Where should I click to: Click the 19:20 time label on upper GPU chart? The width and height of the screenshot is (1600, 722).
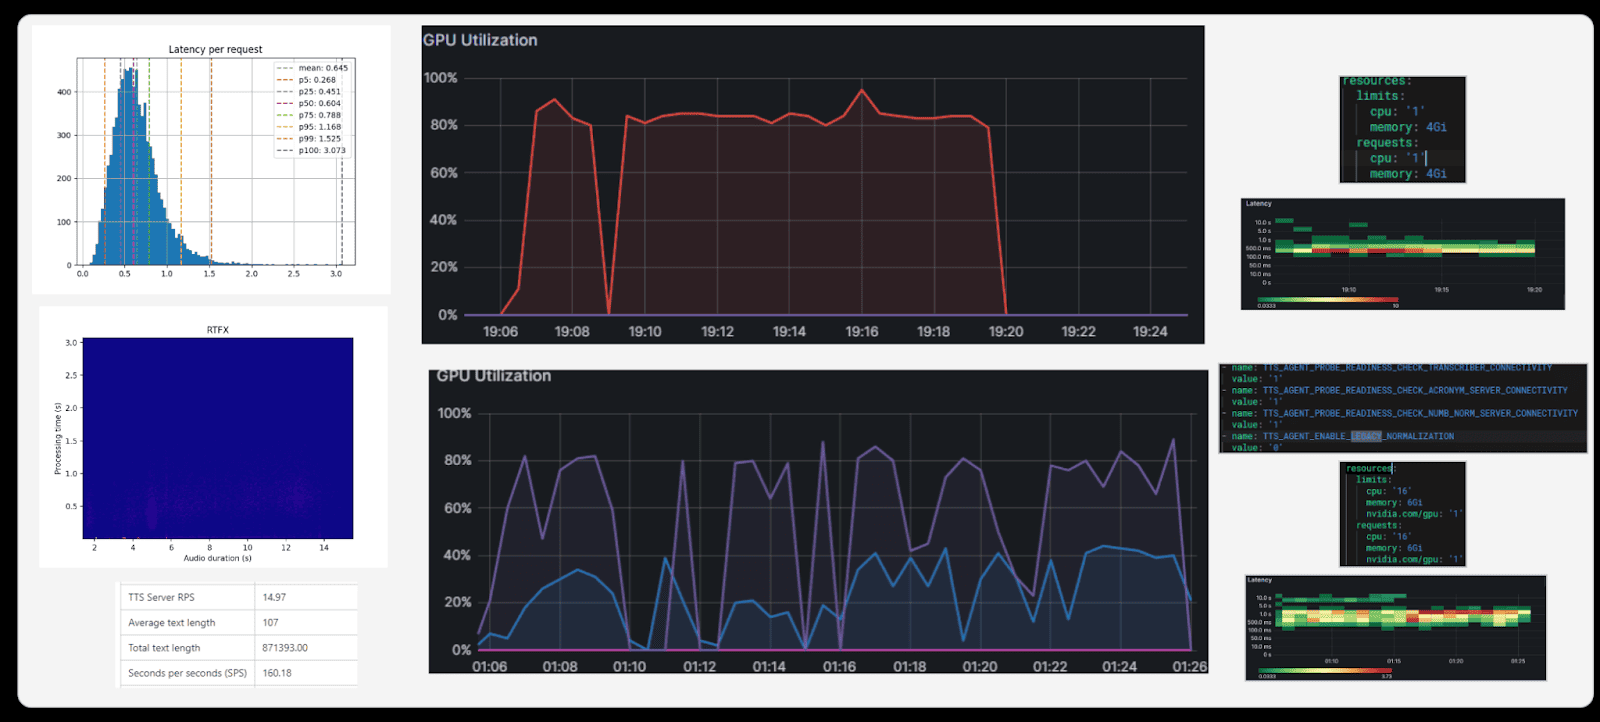(1005, 332)
